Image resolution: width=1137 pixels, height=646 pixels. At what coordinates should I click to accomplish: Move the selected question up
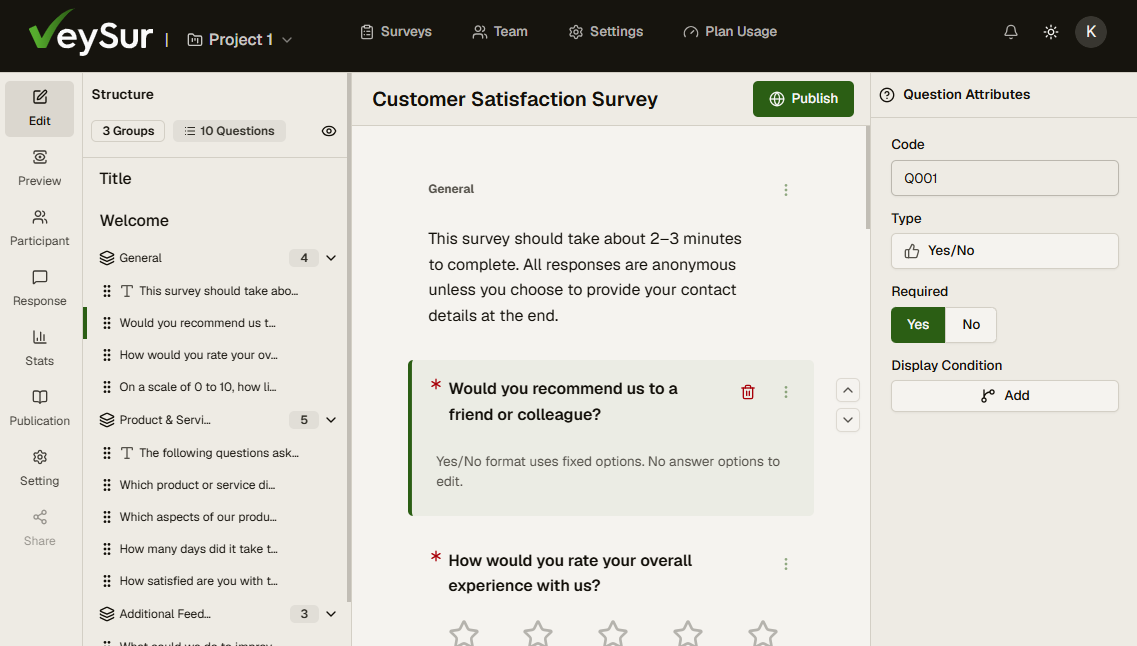pyautogui.click(x=848, y=390)
